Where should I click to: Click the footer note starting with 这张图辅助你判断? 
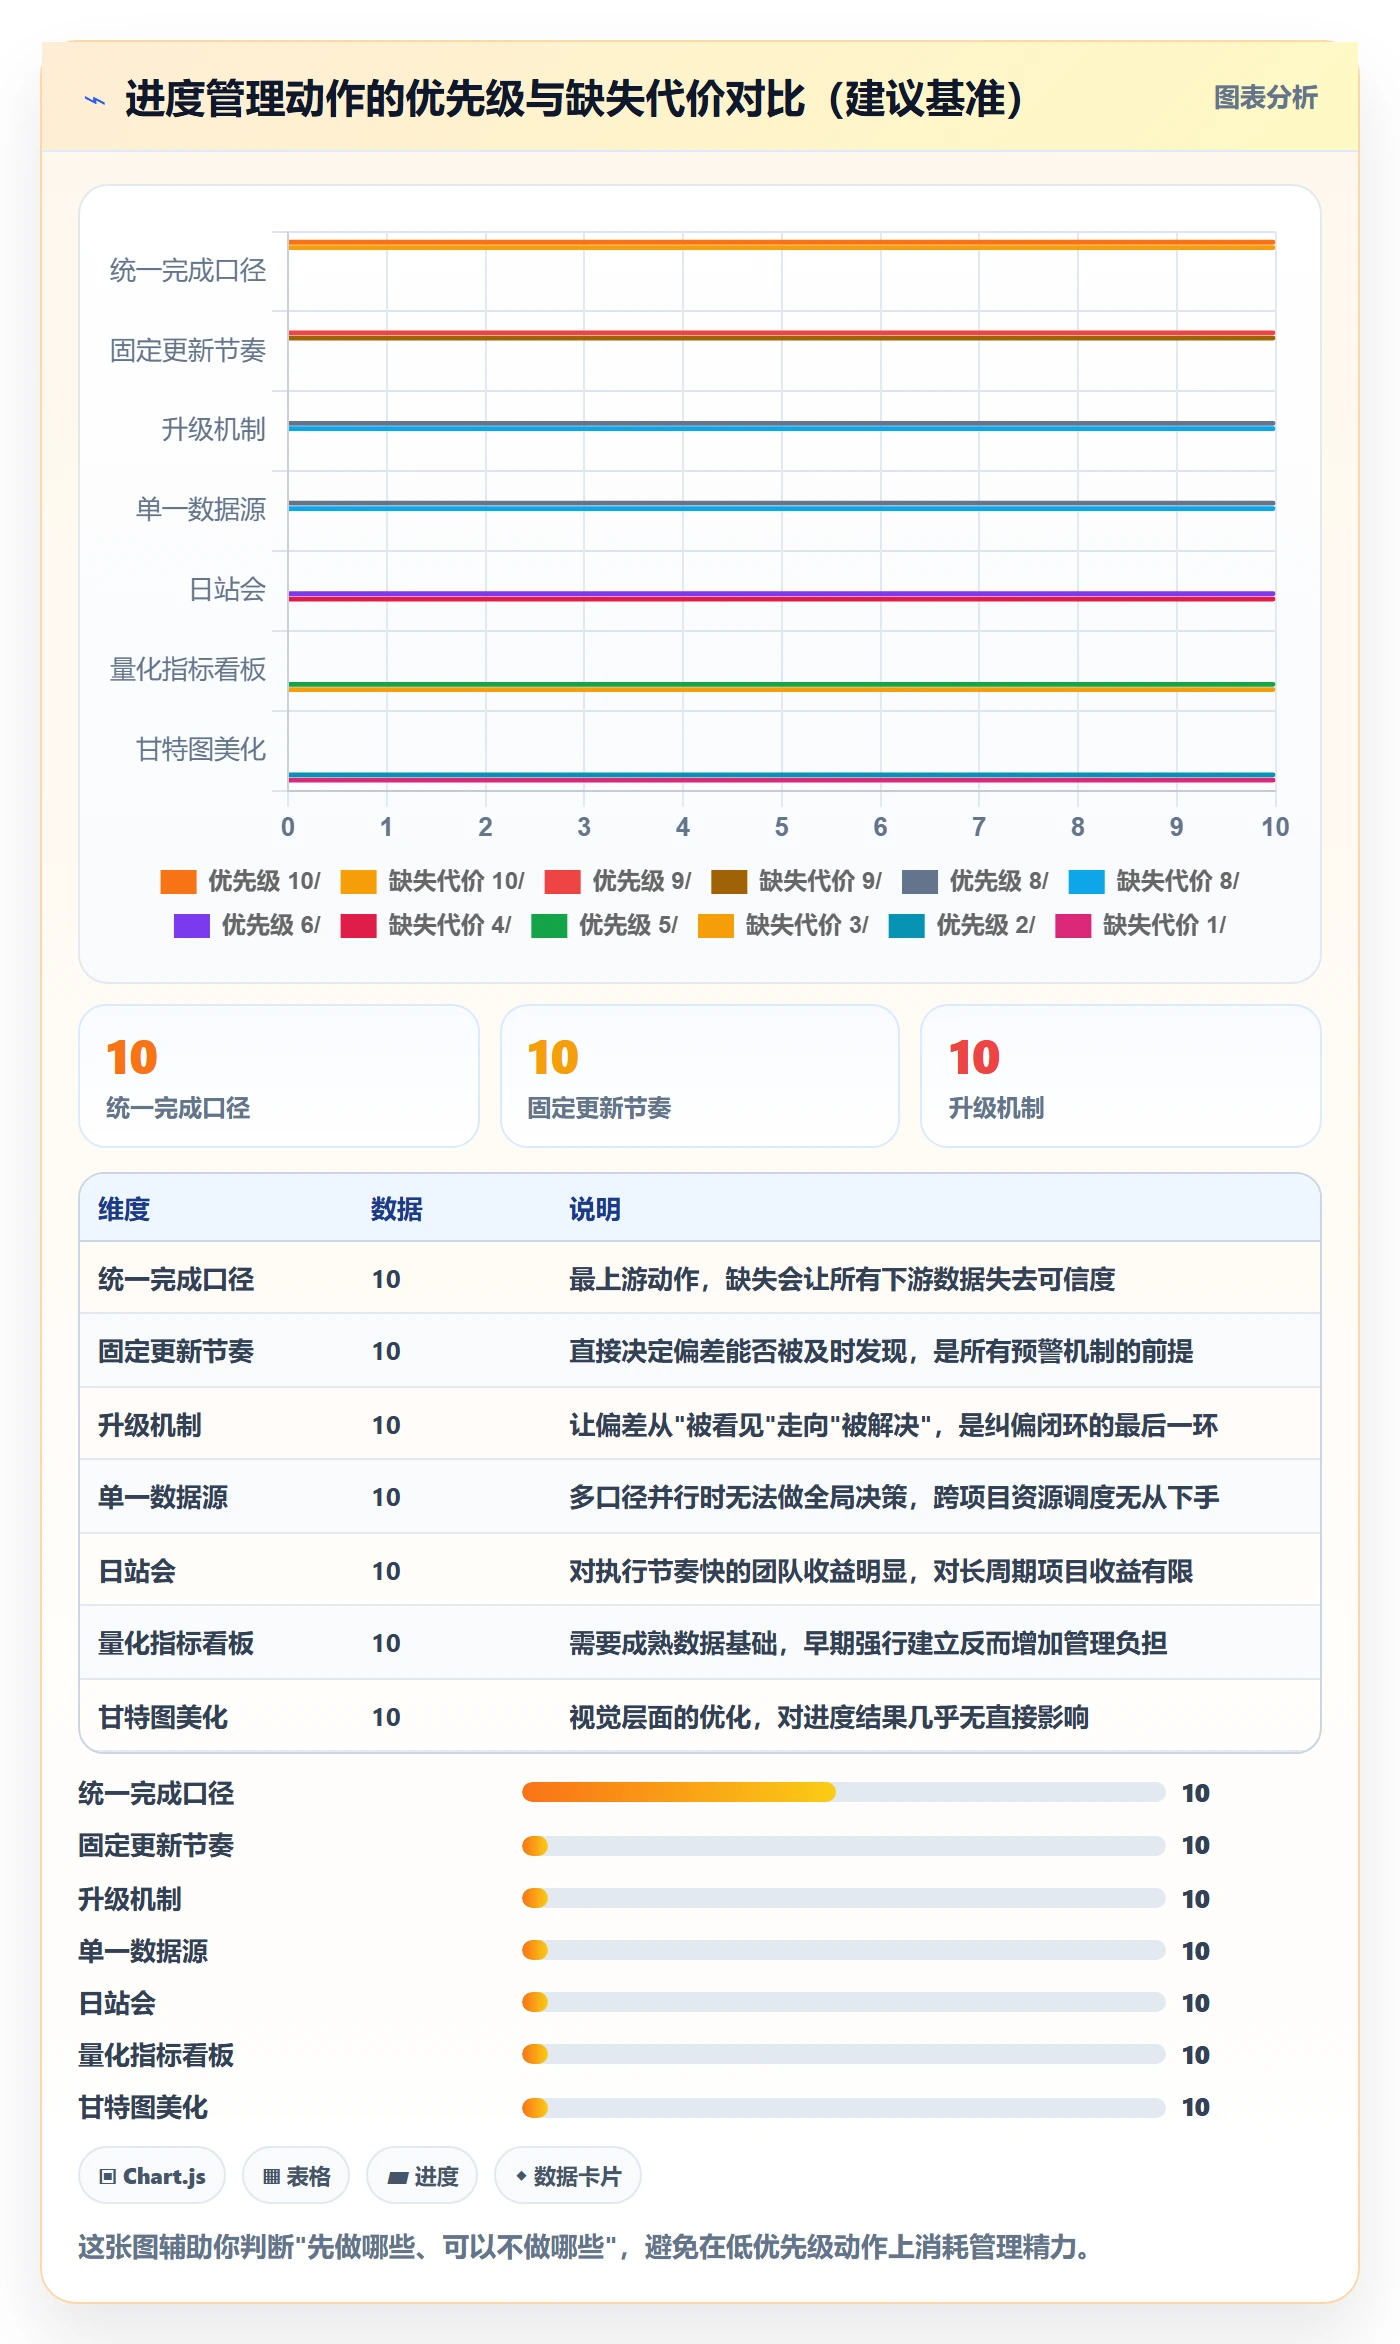pyautogui.click(x=584, y=2247)
